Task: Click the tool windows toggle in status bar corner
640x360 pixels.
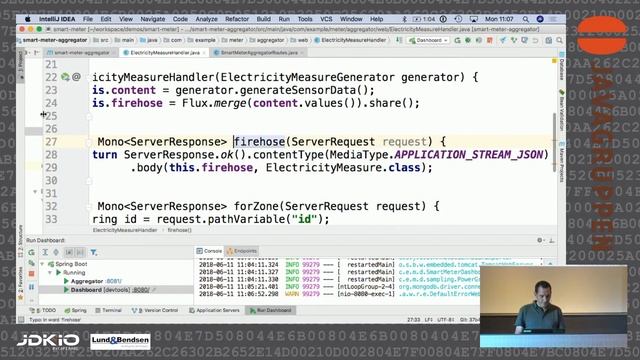Action: (x=21, y=320)
